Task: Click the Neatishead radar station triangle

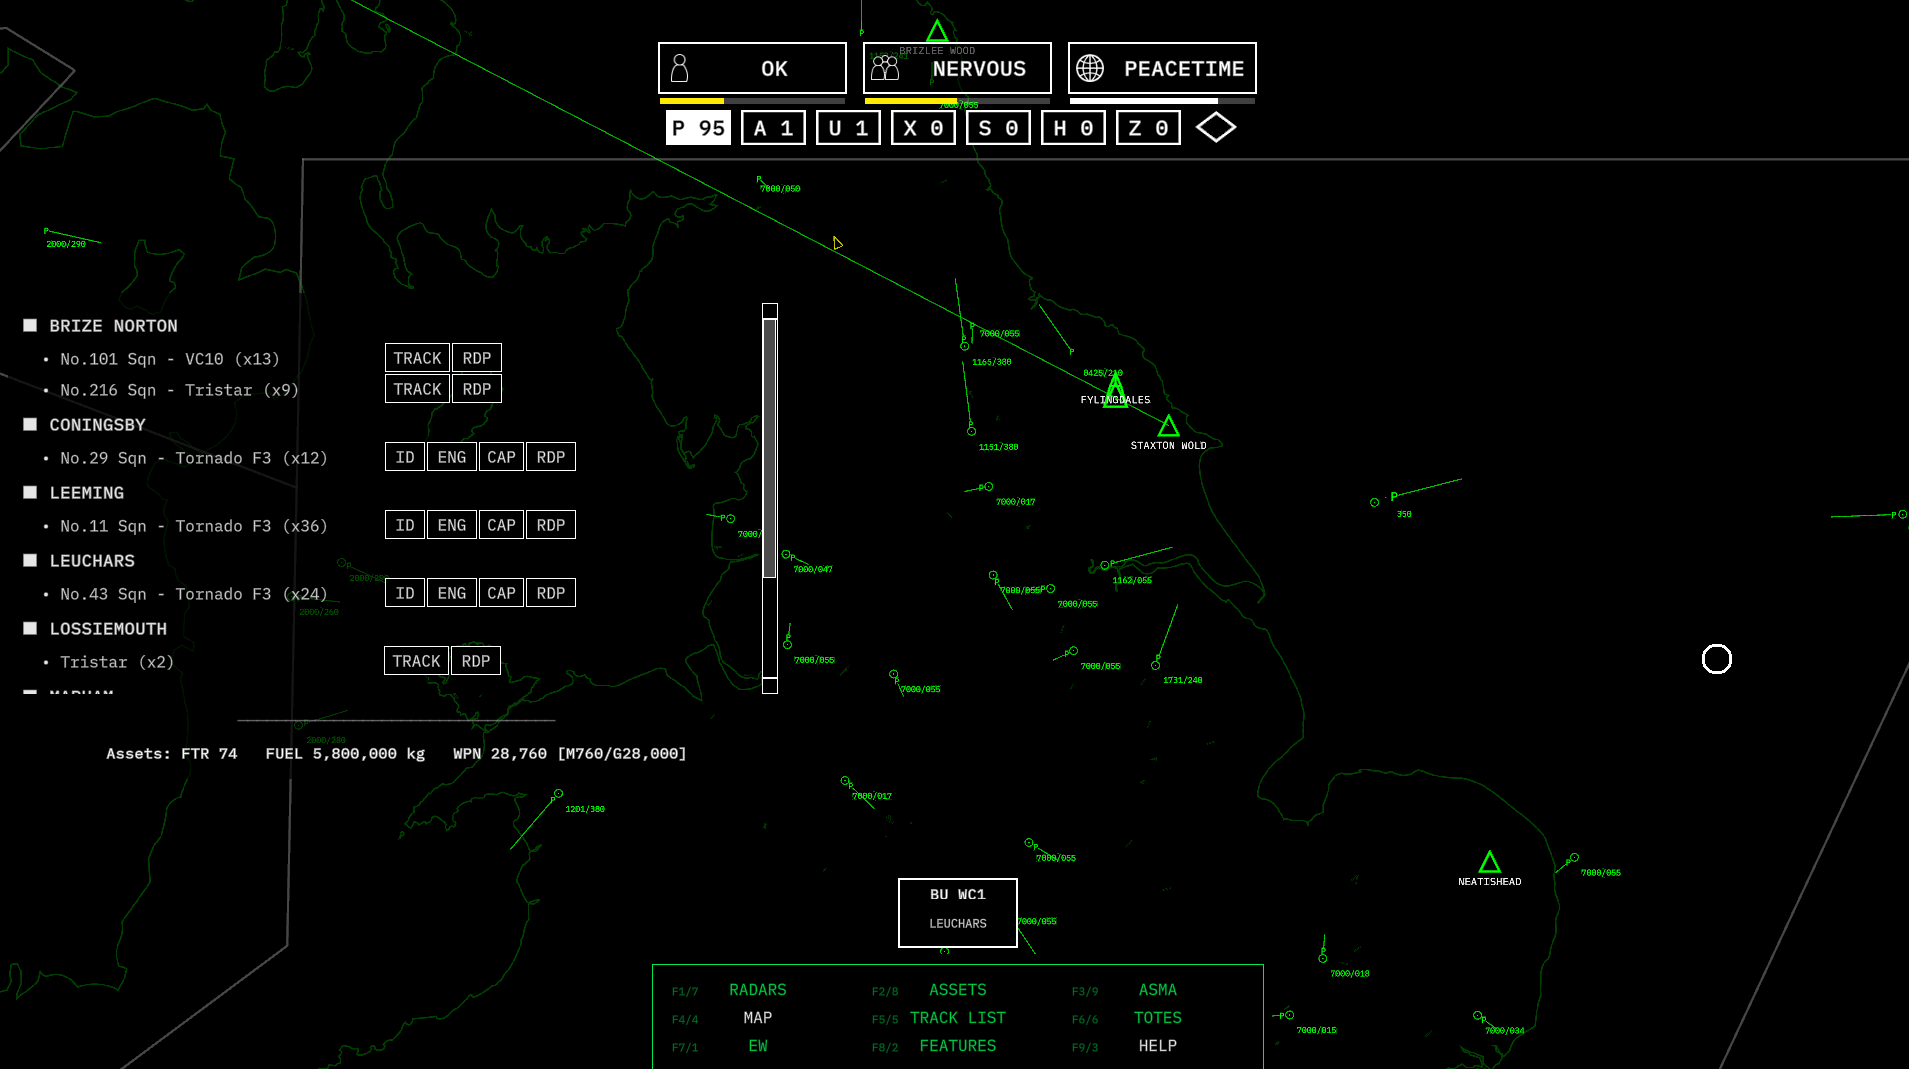Action: 1489,862
